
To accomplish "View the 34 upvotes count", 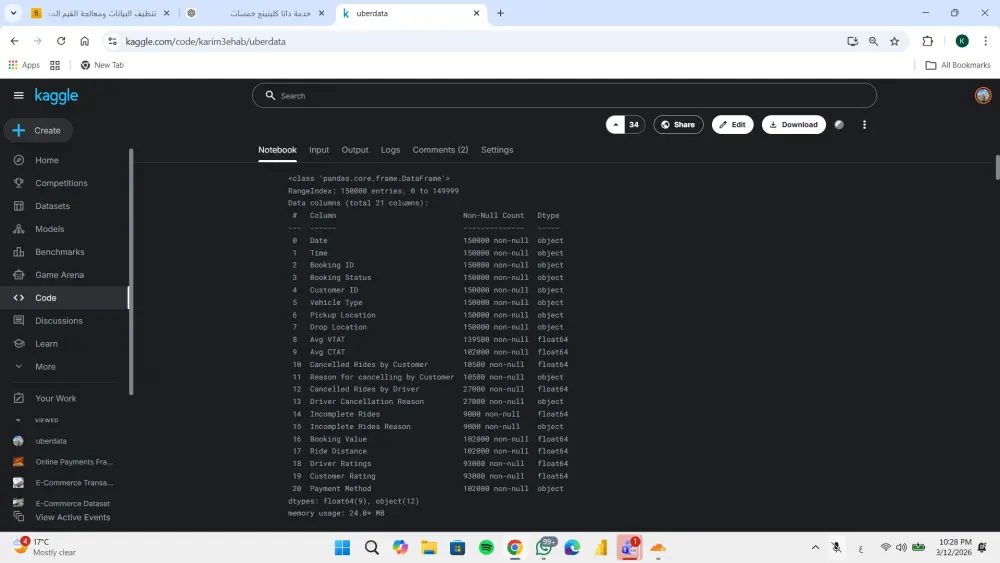I will (x=634, y=125).
